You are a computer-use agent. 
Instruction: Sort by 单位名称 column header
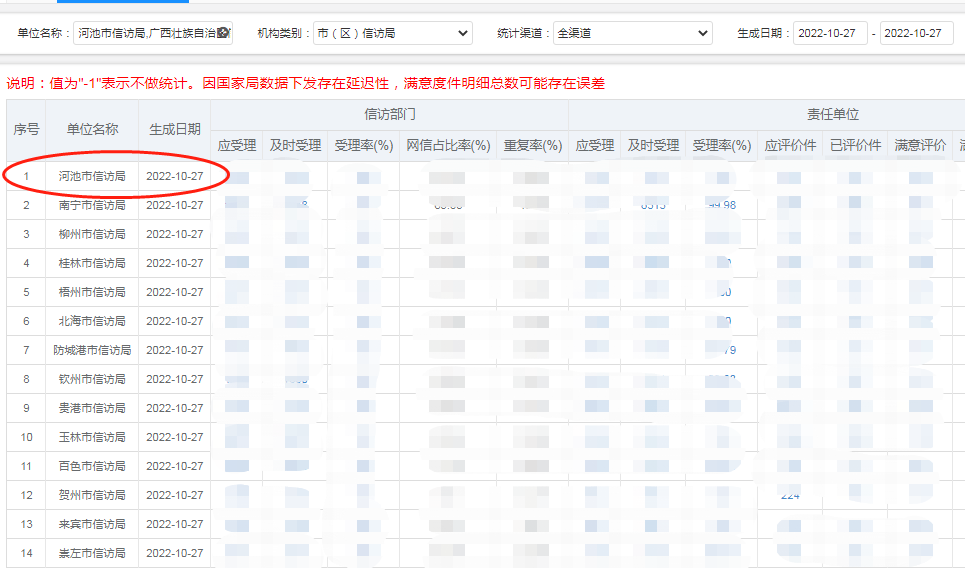coord(92,129)
